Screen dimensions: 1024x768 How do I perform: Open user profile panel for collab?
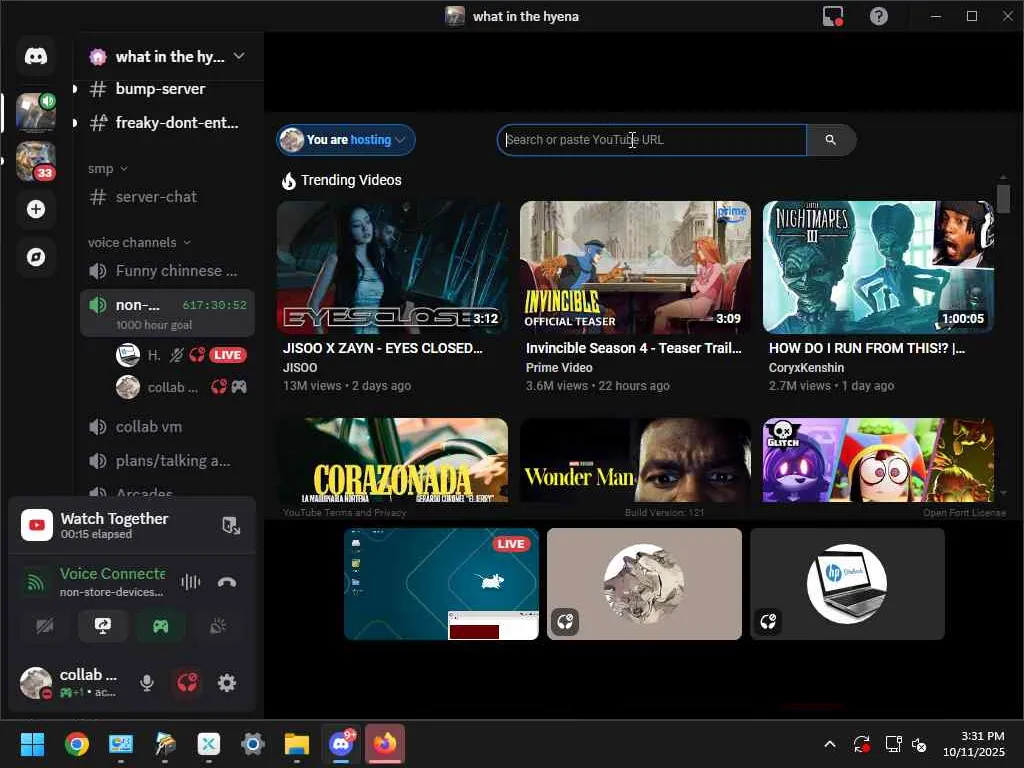click(x=71, y=682)
